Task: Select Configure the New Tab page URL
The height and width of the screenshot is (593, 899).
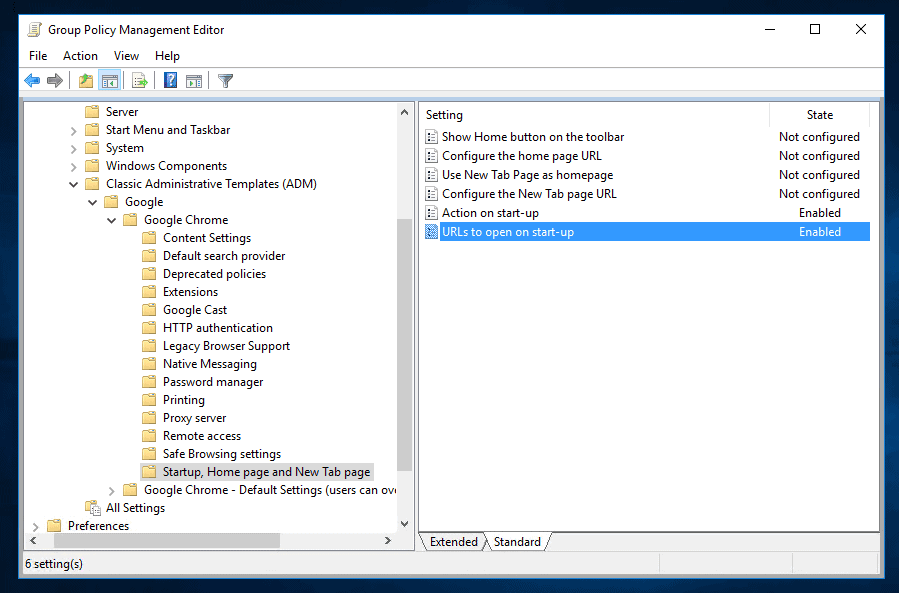Action: 529,193
